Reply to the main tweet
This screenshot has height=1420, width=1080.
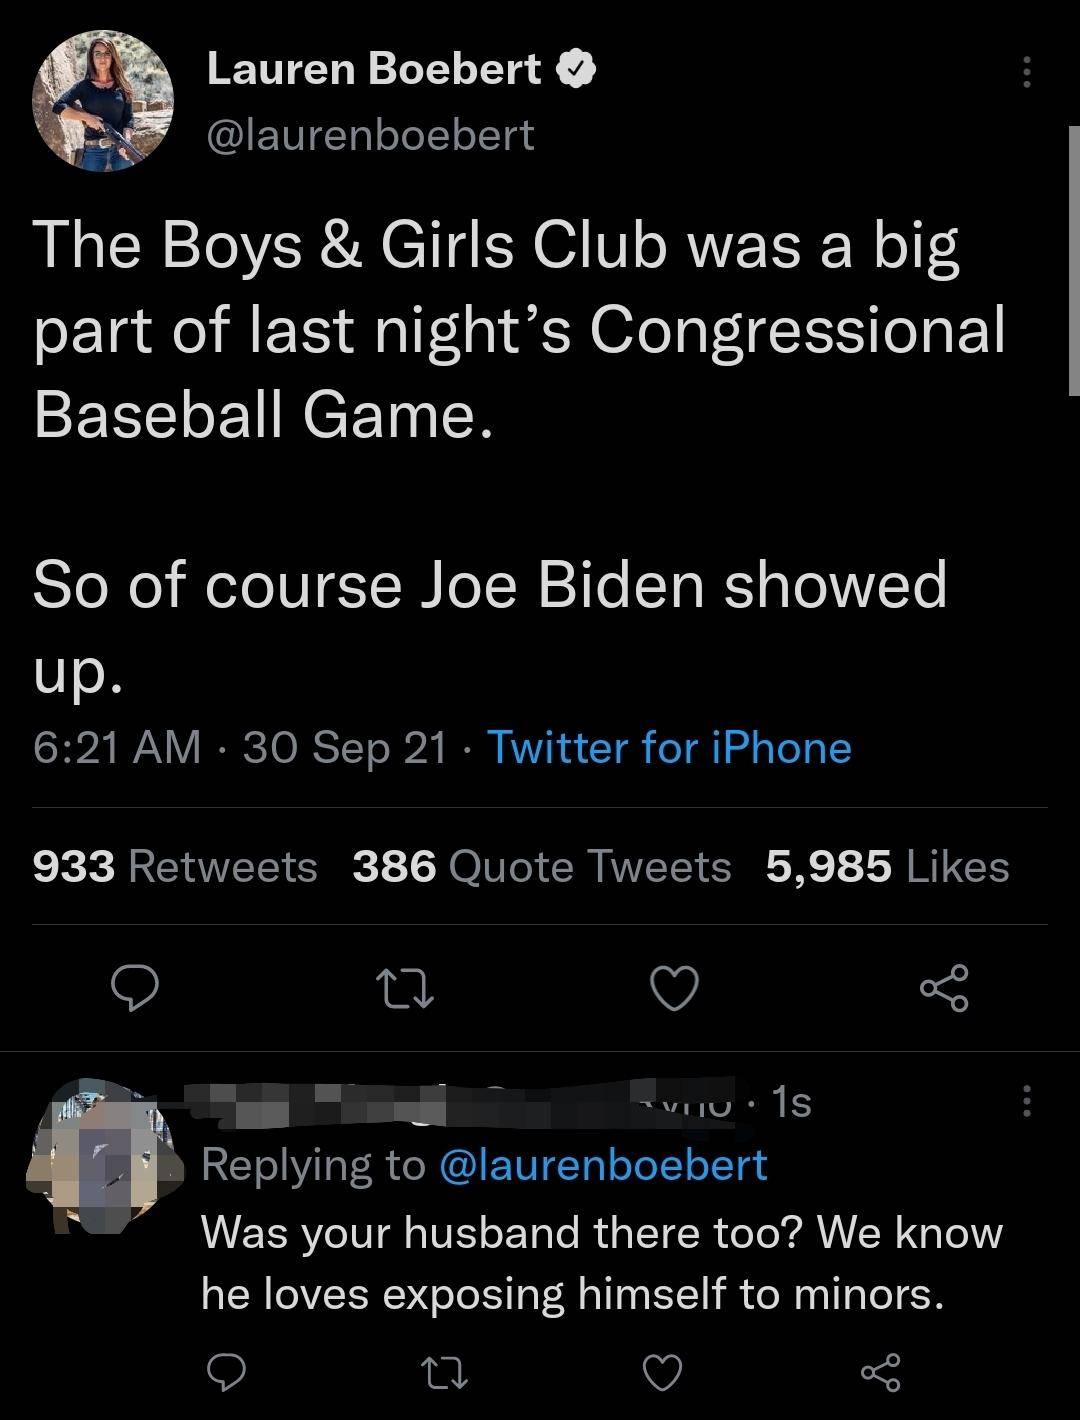pos(133,988)
